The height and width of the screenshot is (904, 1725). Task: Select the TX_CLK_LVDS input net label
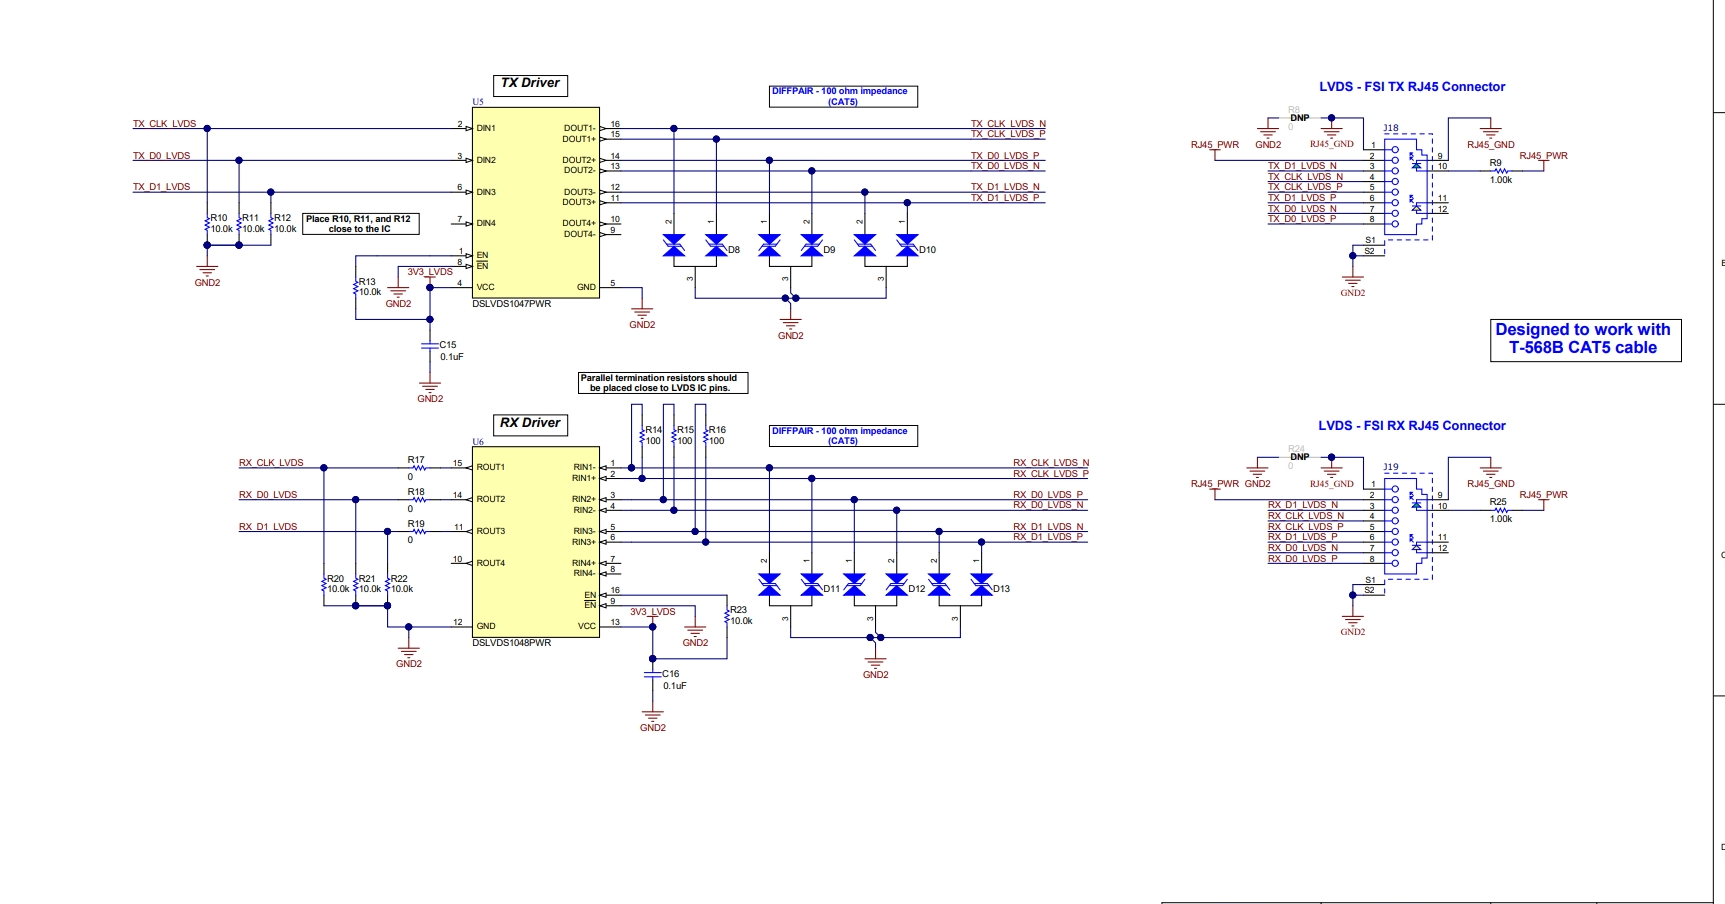tap(165, 124)
